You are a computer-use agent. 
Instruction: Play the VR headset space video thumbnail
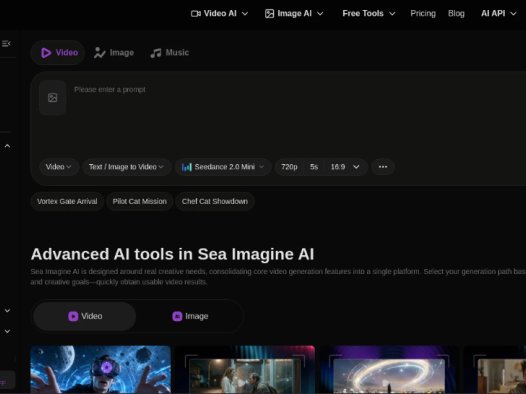tap(101, 369)
